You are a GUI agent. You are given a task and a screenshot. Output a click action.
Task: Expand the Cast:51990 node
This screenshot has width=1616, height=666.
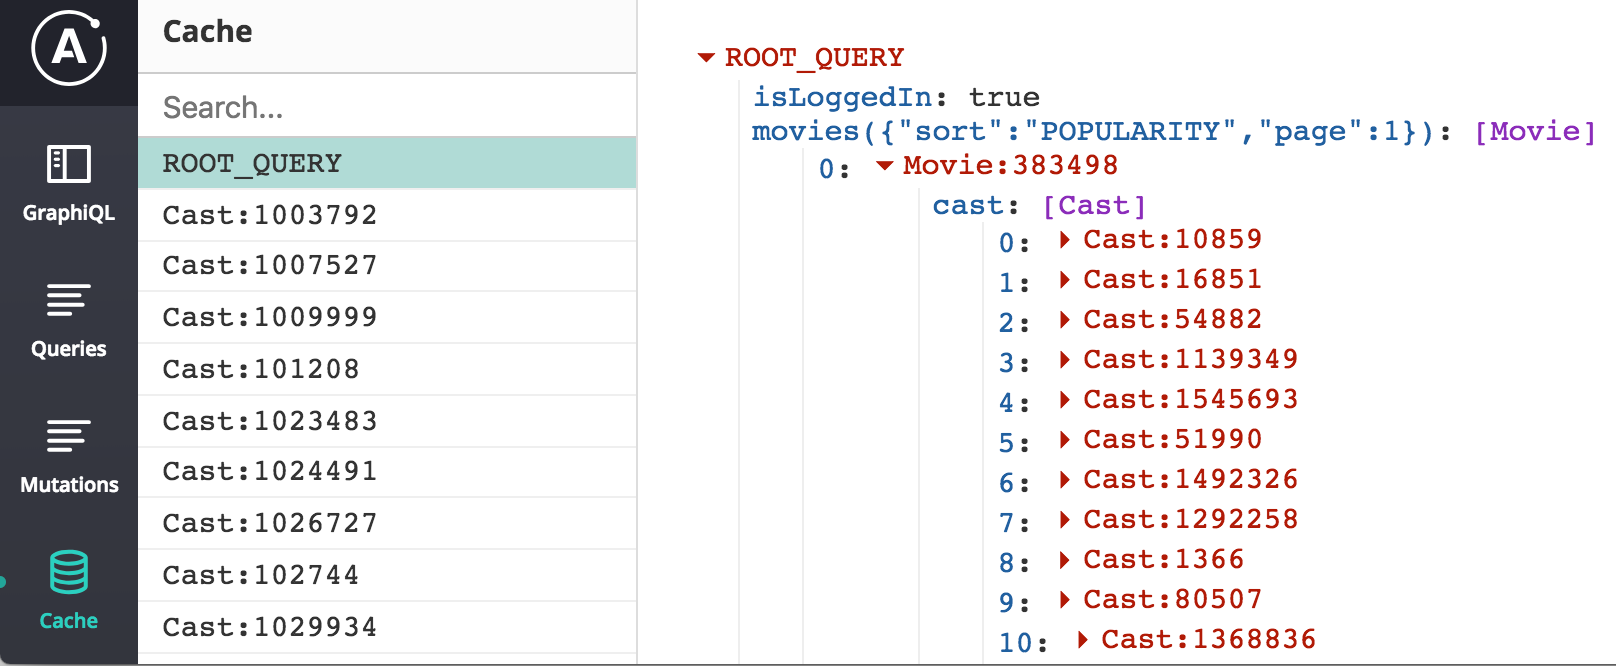pos(1065,440)
